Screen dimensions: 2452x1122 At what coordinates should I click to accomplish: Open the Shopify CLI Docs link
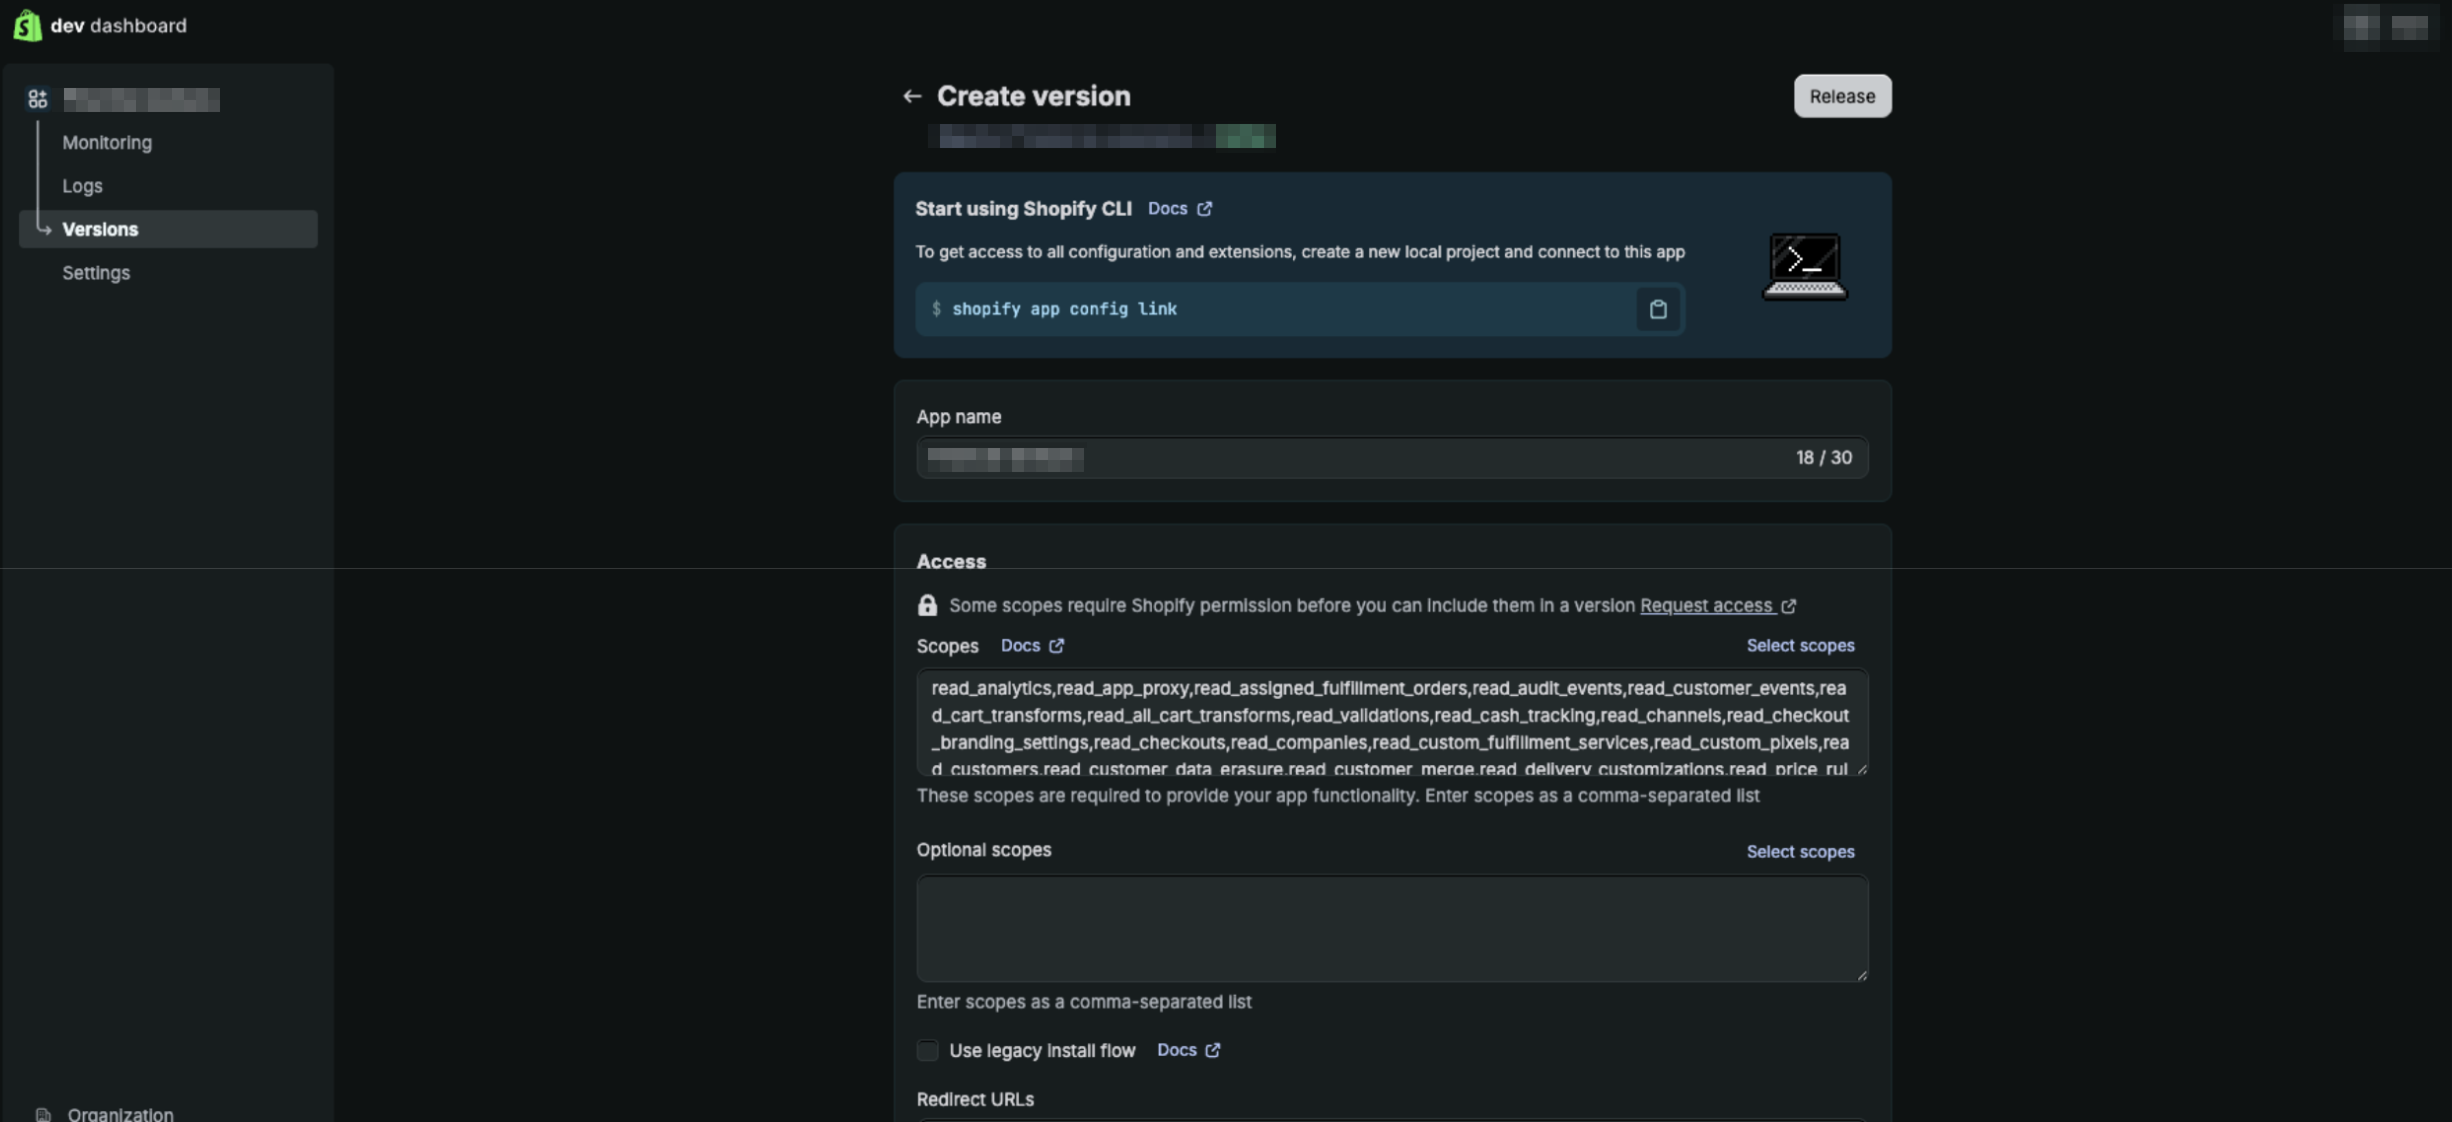pyautogui.click(x=1180, y=208)
